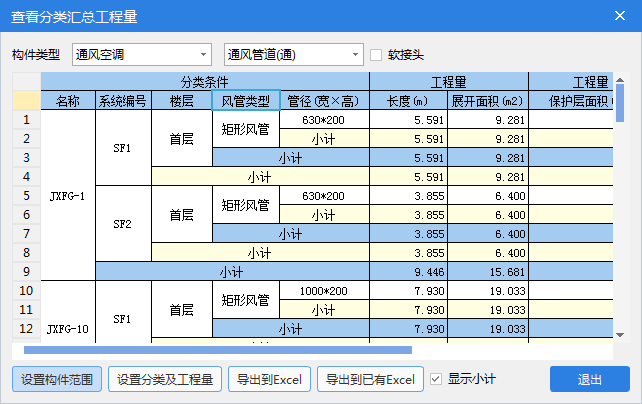Click the 名称 column header
The width and height of the screenshot is (642, 404).
[x=67, y=101]
